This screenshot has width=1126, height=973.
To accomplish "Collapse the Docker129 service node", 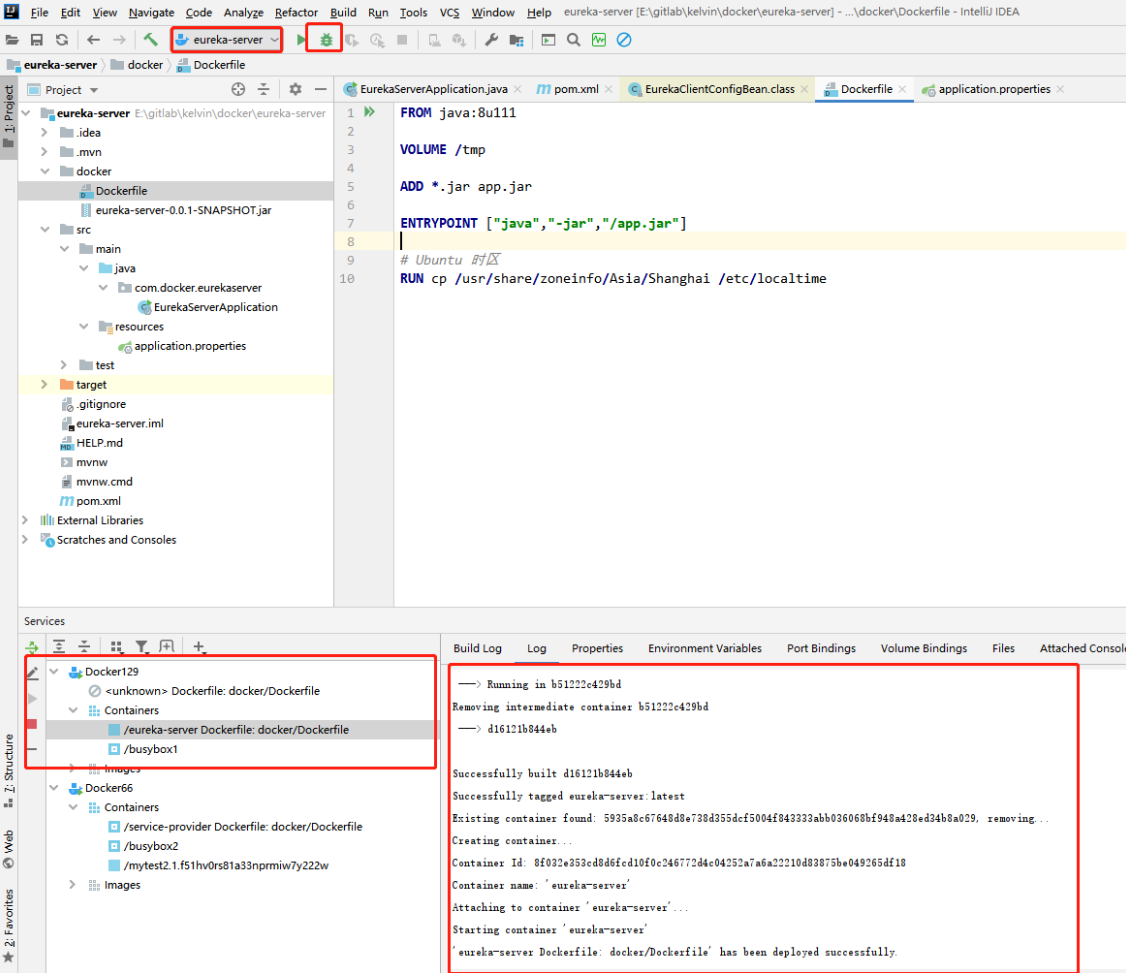I will pyautogui.click(x=55, y=671).
